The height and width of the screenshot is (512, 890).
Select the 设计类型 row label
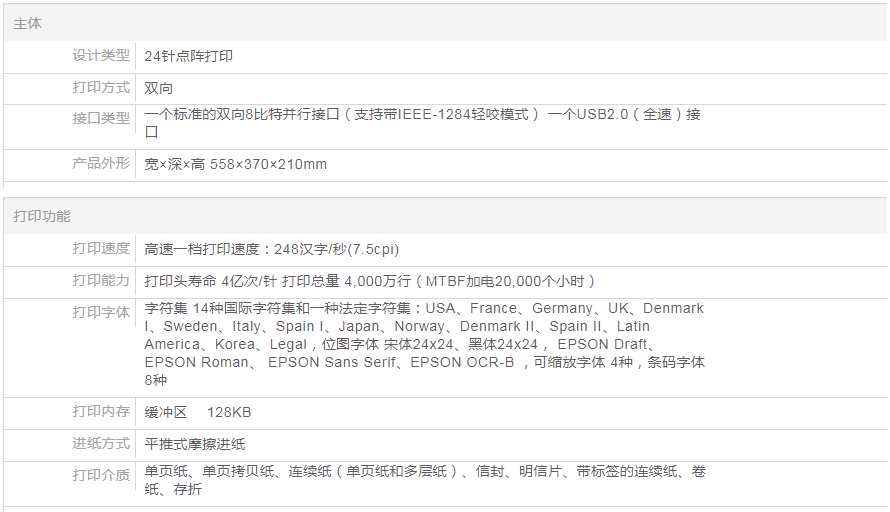coord(101,55)
